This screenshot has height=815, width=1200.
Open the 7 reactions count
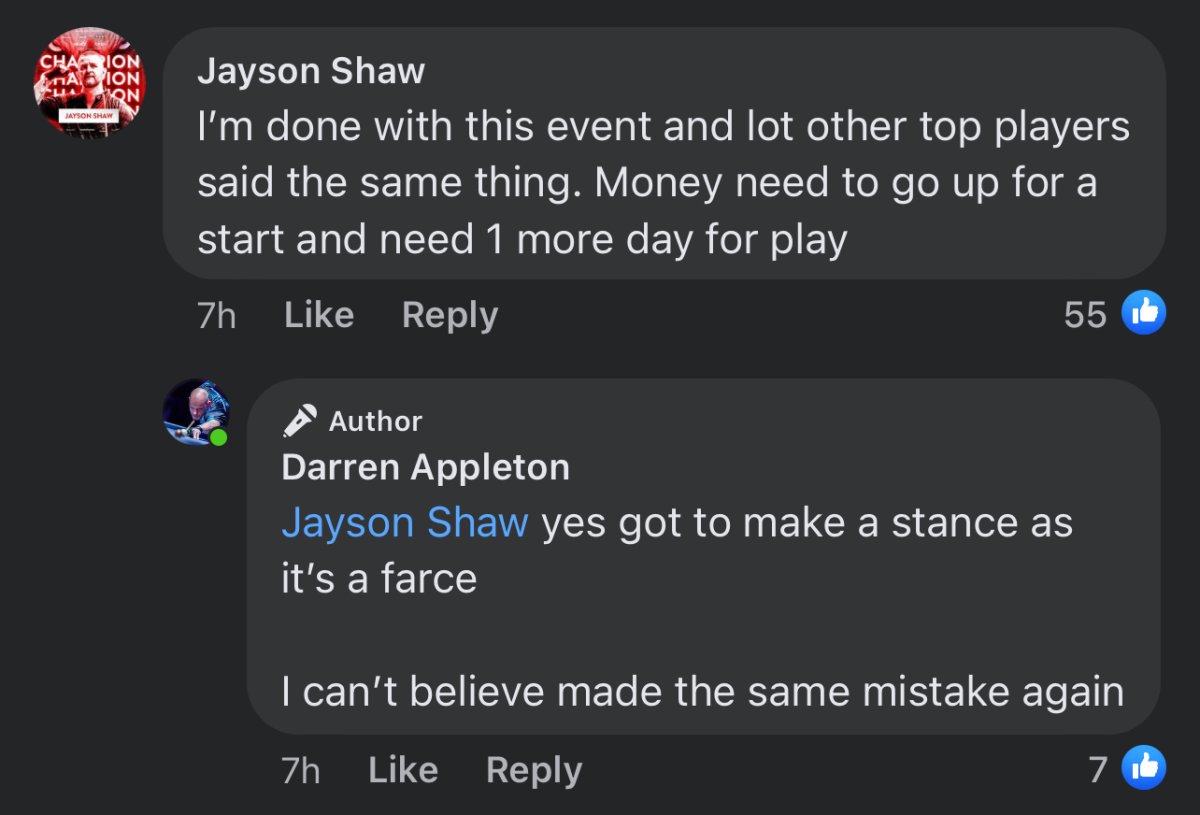(x=1098, y=769)
